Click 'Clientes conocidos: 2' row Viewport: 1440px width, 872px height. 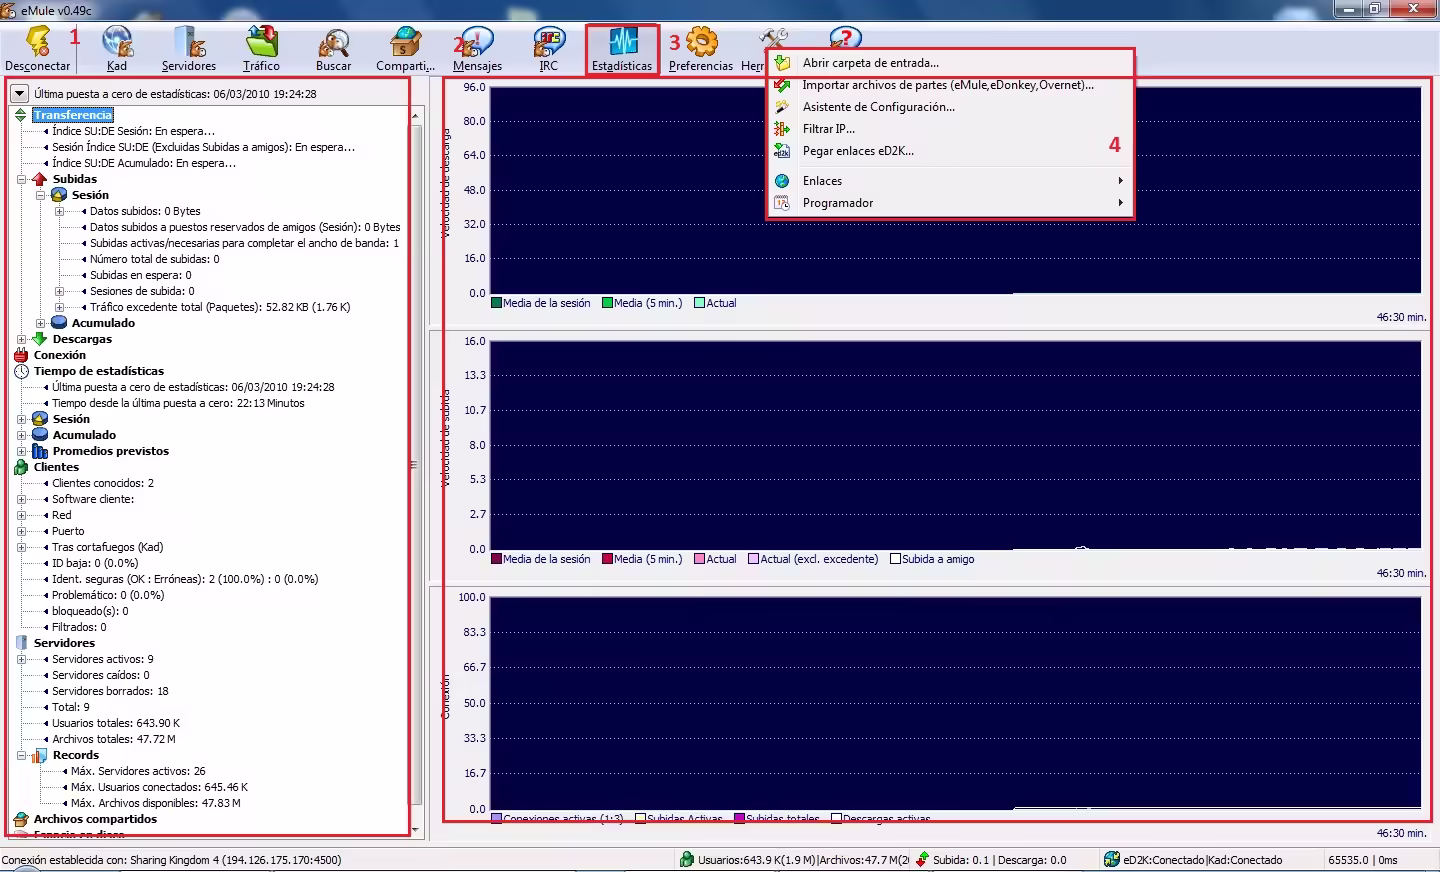coord(103,483)
